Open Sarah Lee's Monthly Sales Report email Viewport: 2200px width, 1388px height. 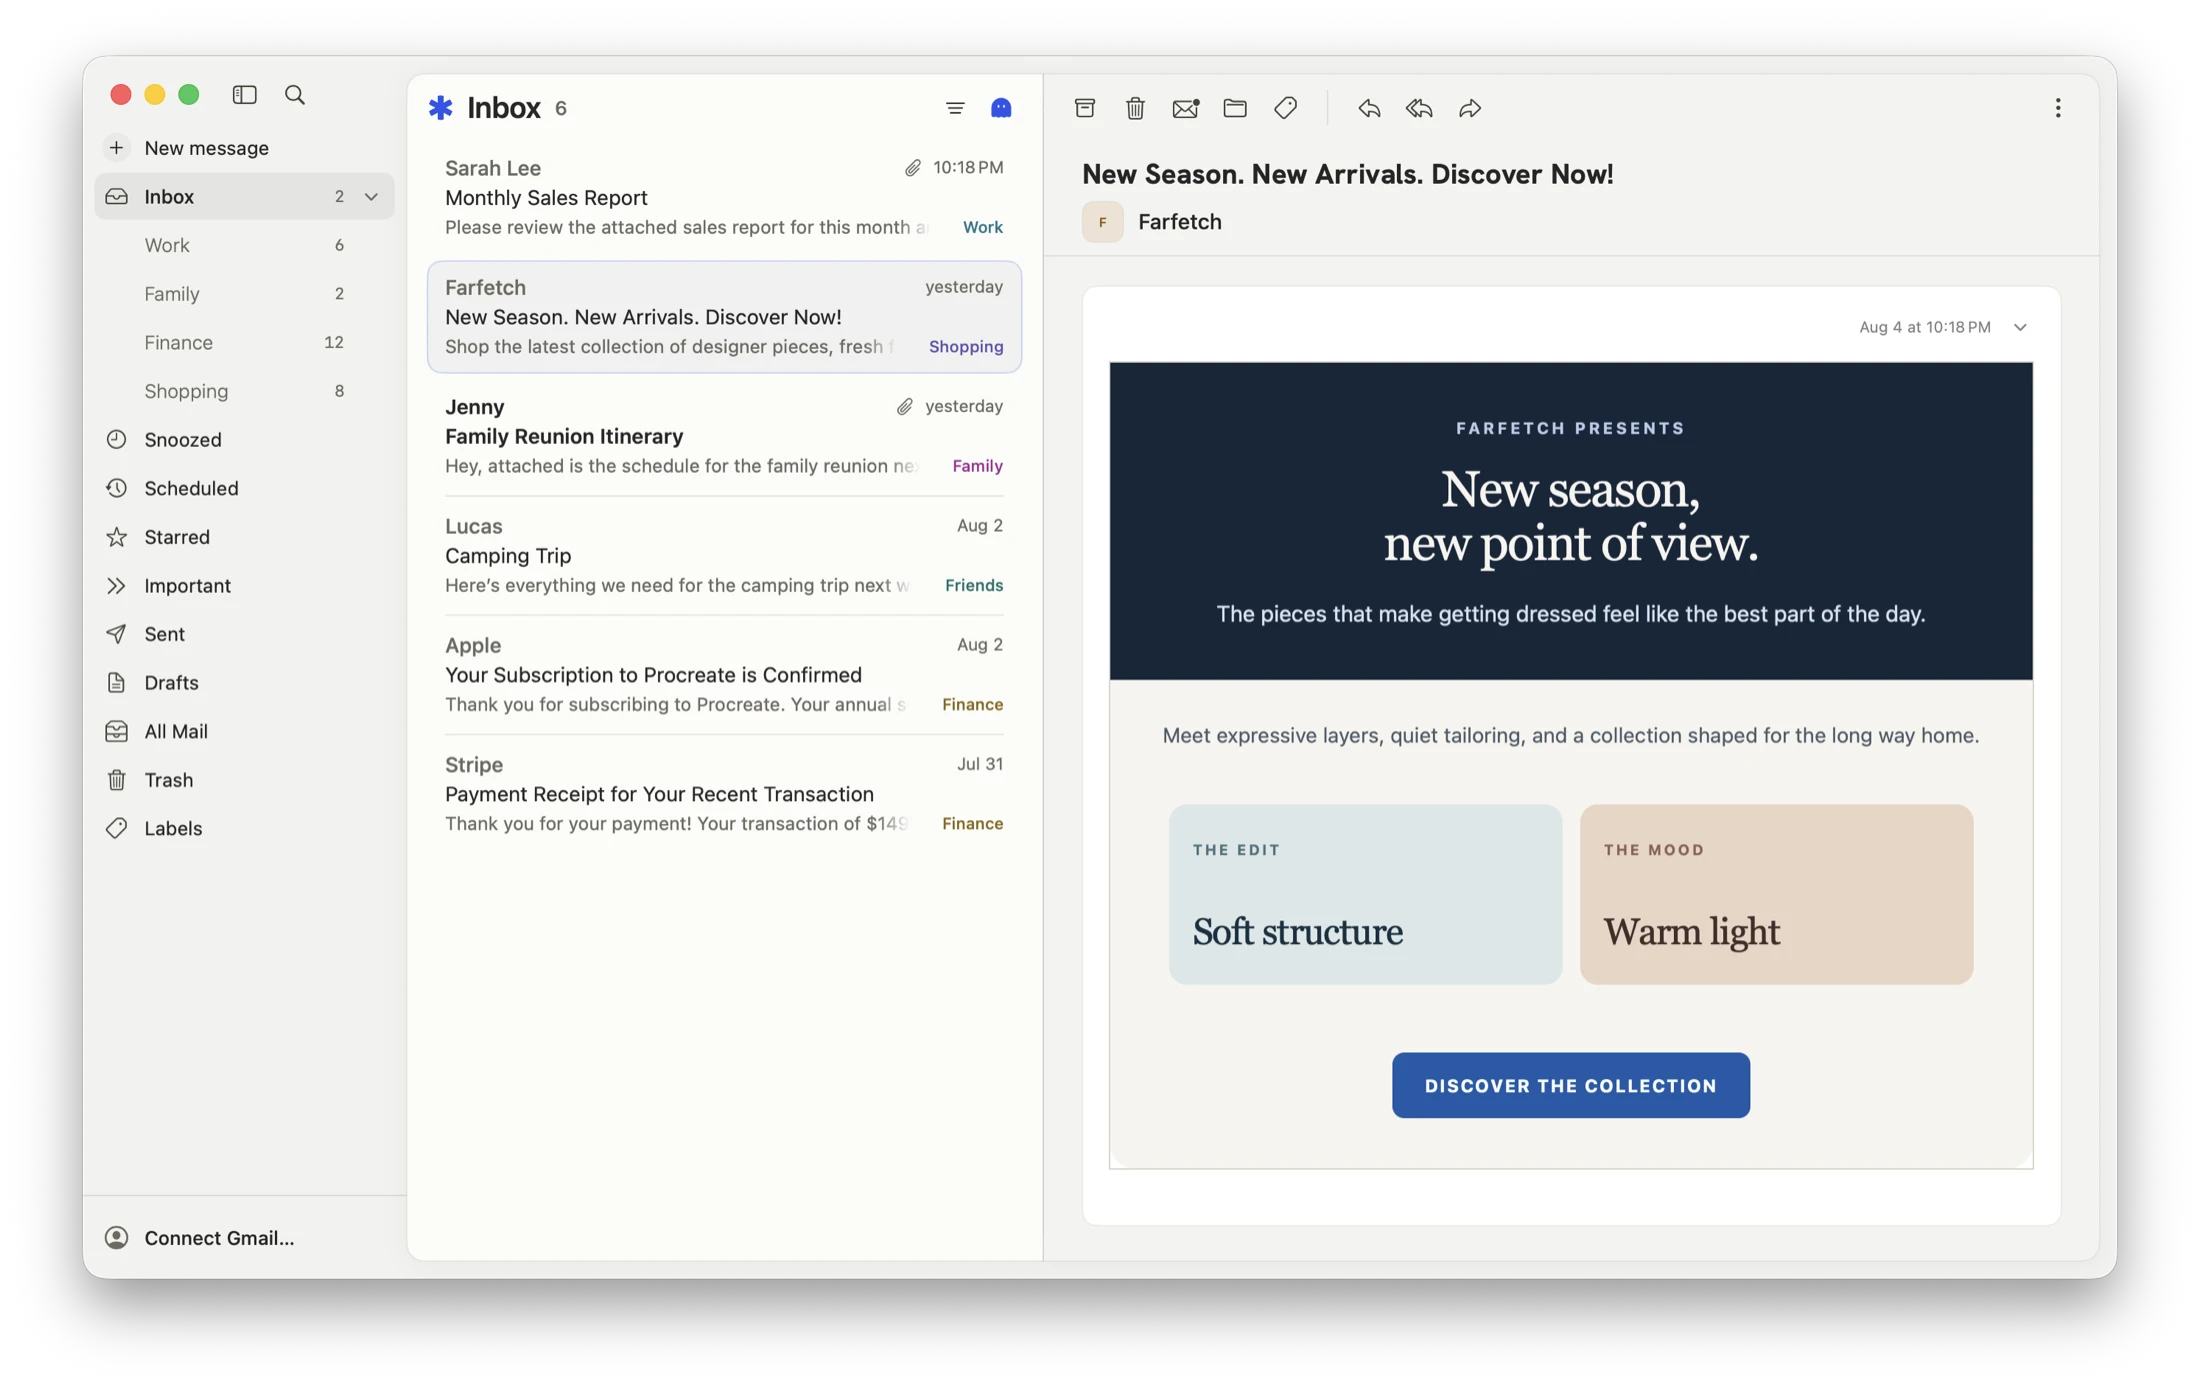tap(724, 197)
